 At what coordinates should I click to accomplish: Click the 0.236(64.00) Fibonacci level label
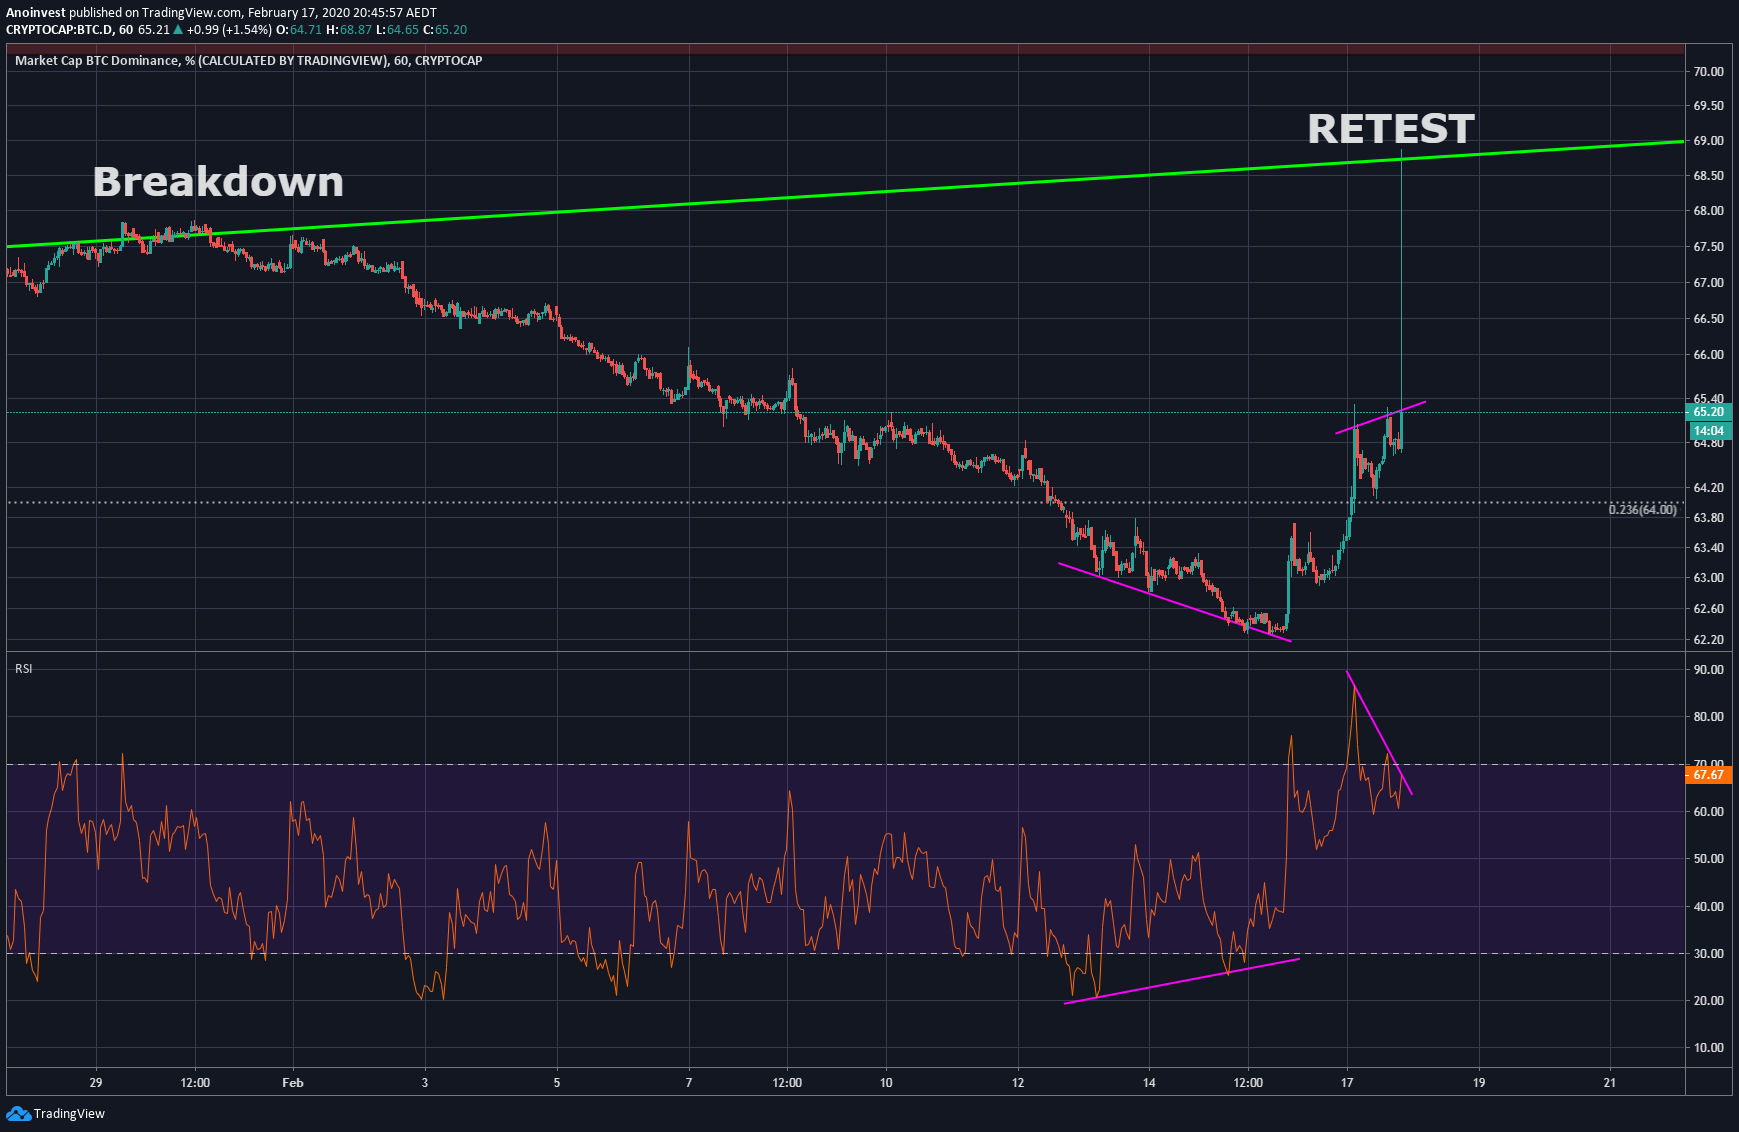pos(1642,510)
